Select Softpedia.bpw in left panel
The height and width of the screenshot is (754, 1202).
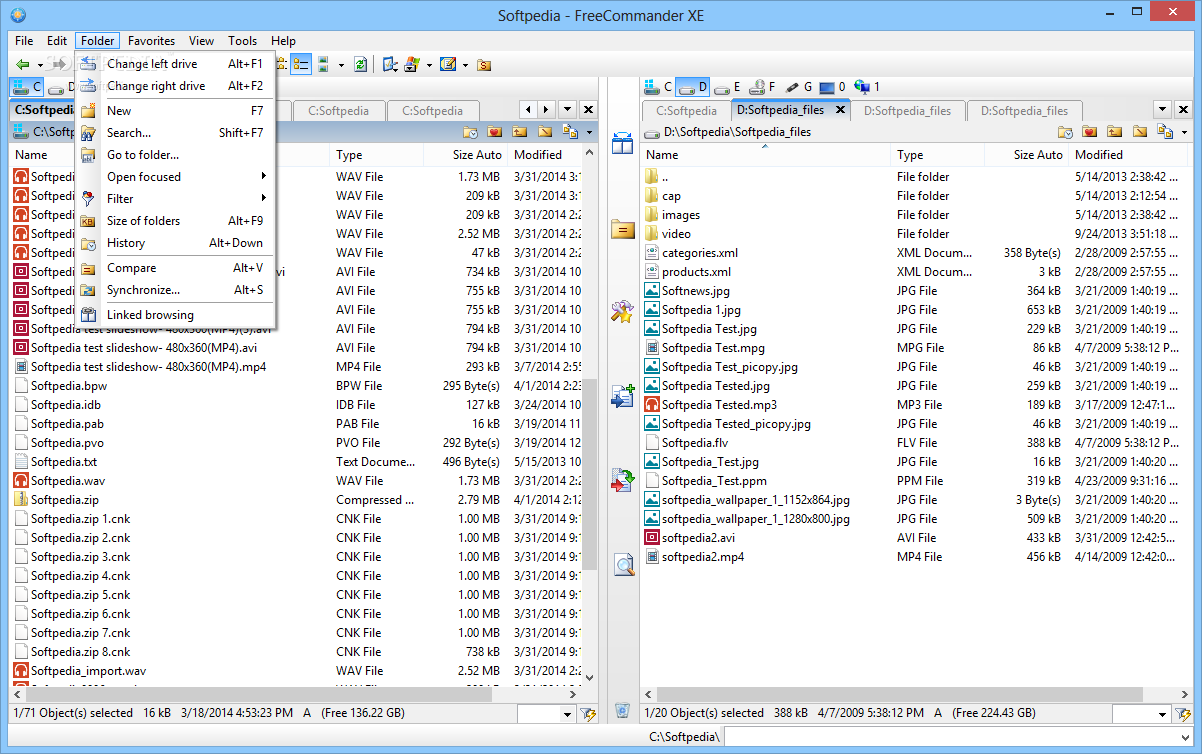[68, 386]
